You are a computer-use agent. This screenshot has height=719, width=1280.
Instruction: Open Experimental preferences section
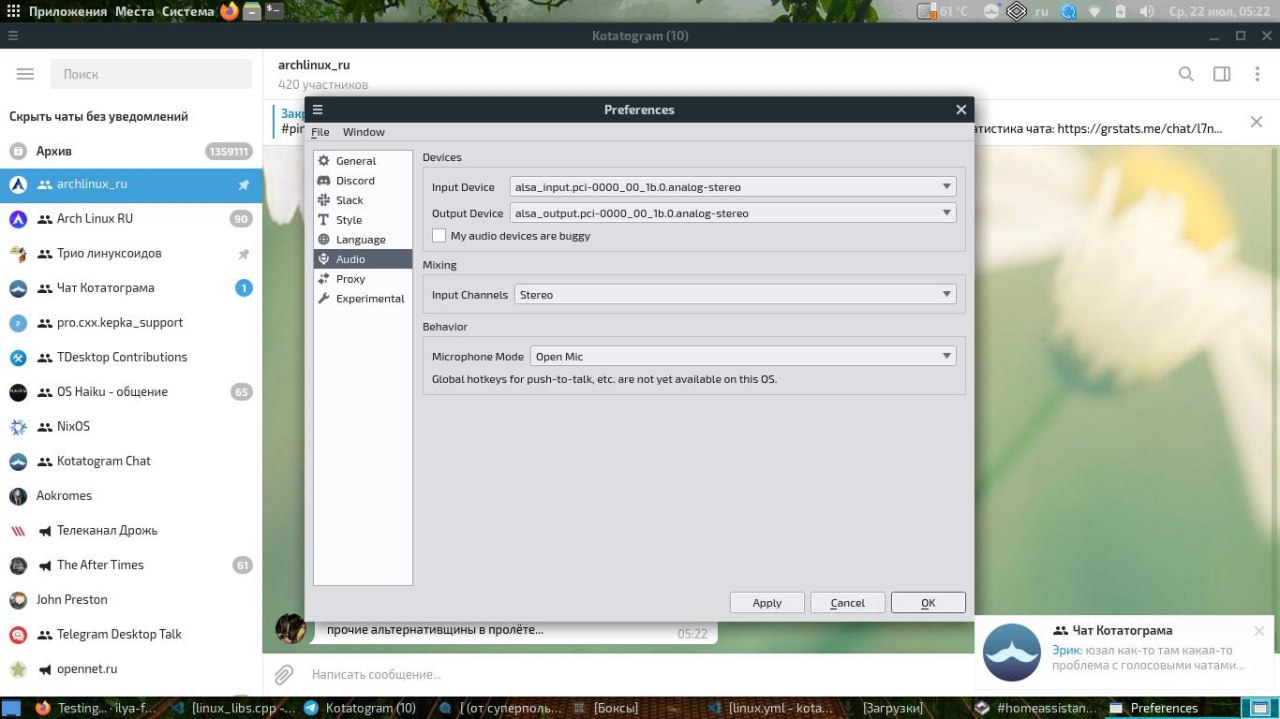[362, 299]
